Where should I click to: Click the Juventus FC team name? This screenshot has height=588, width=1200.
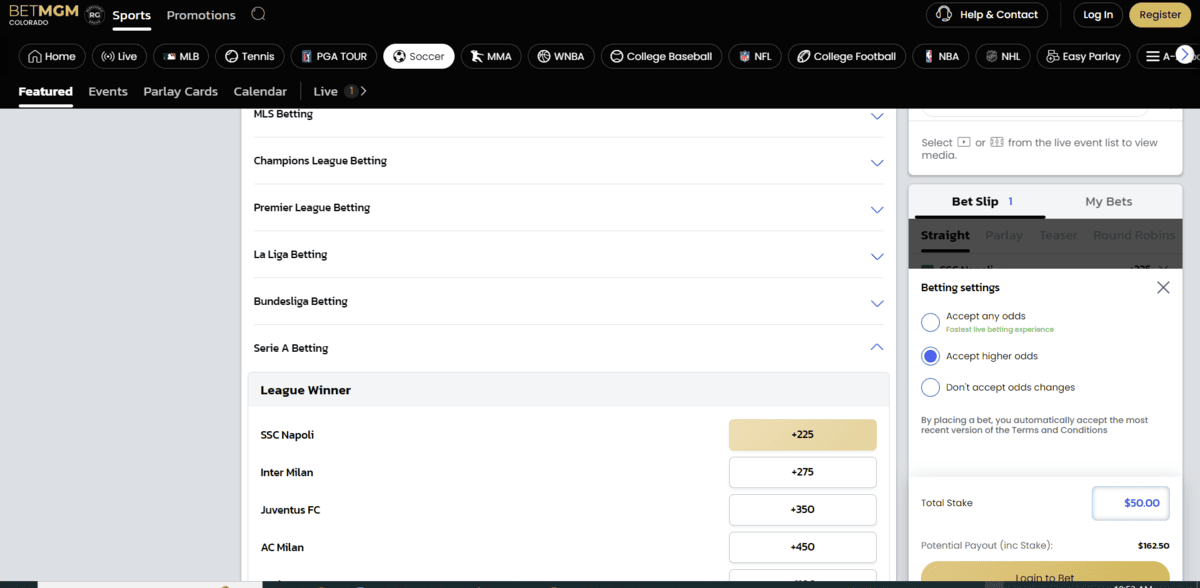point(291,510)
